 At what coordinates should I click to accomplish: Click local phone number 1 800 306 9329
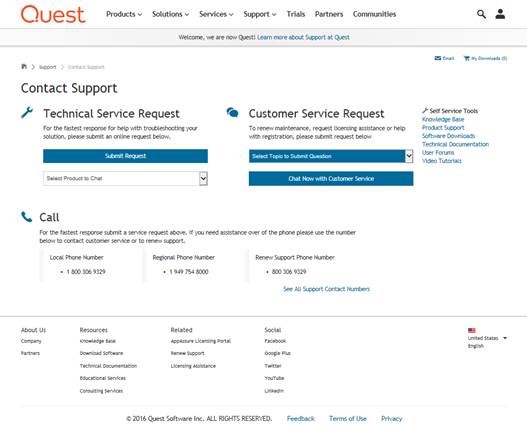click(x=86, y=272)
